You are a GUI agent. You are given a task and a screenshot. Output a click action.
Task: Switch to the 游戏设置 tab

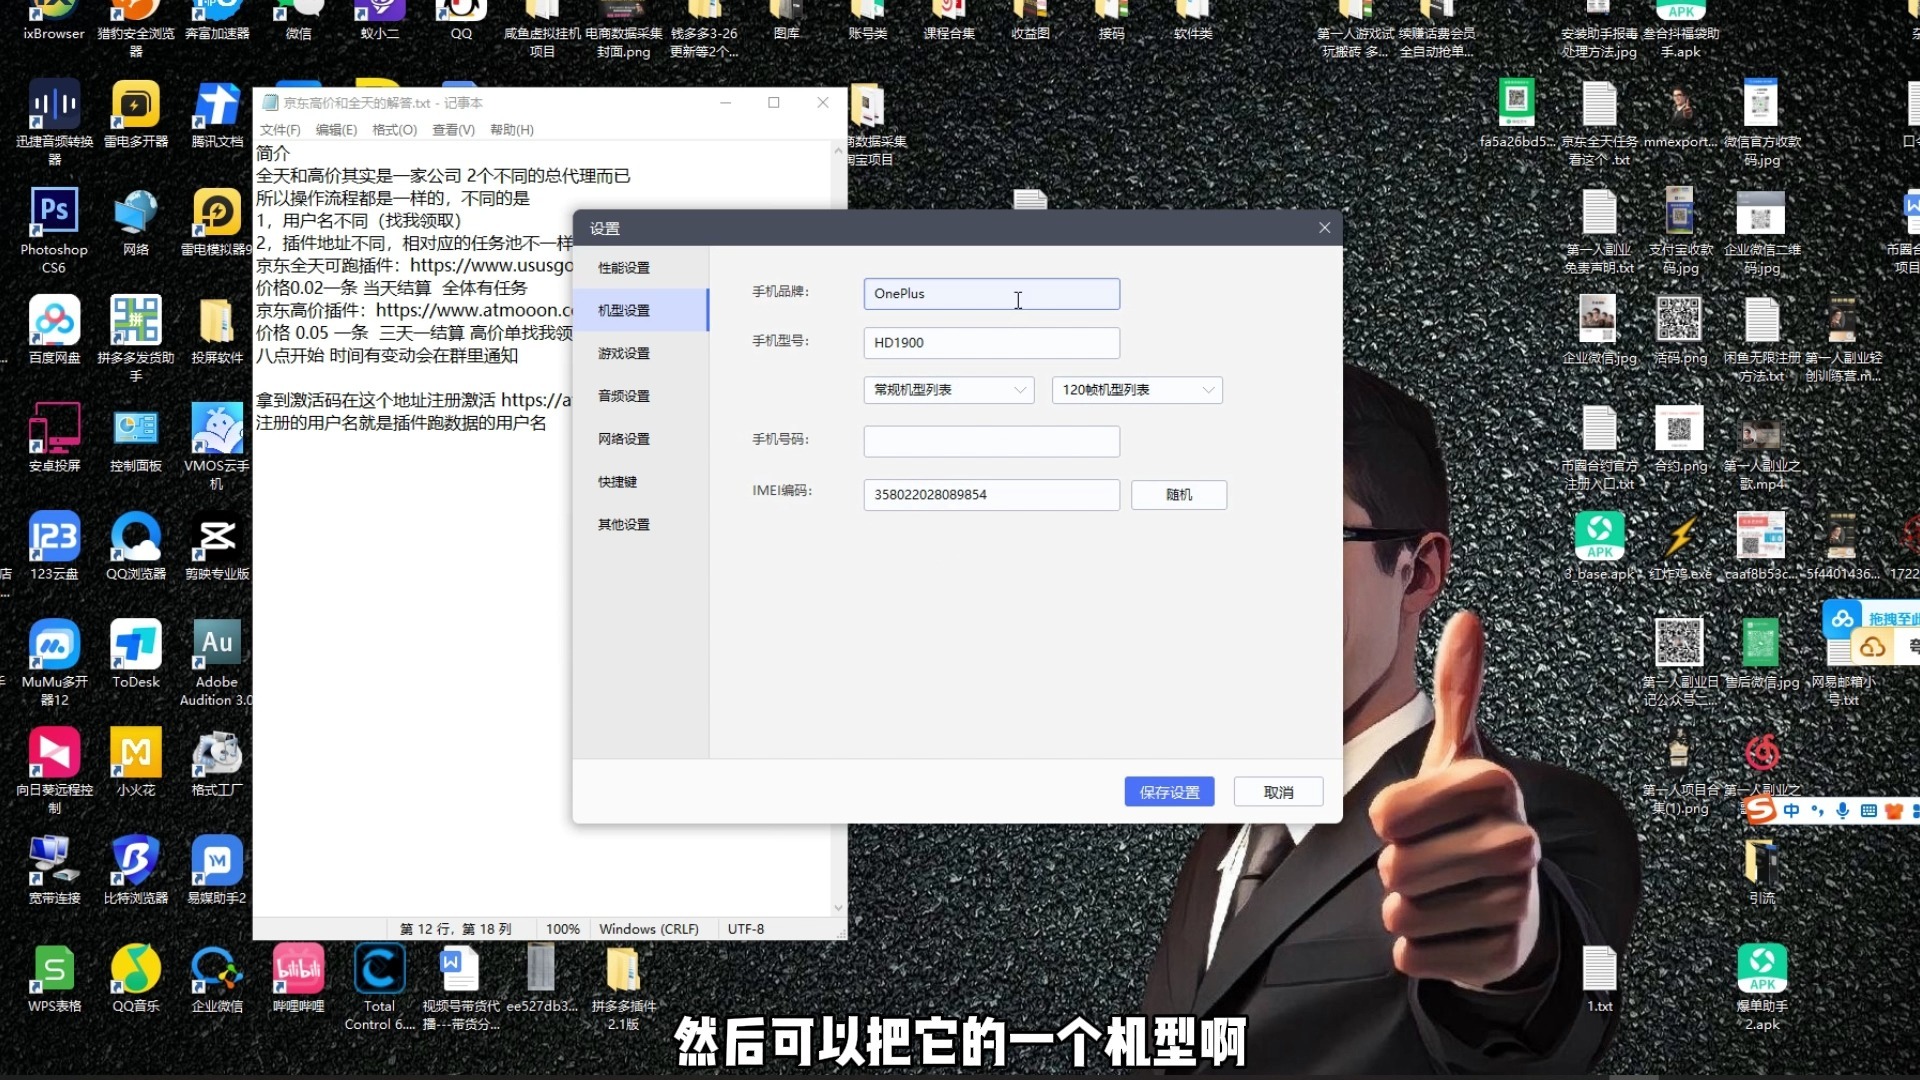tap(623, 353)
